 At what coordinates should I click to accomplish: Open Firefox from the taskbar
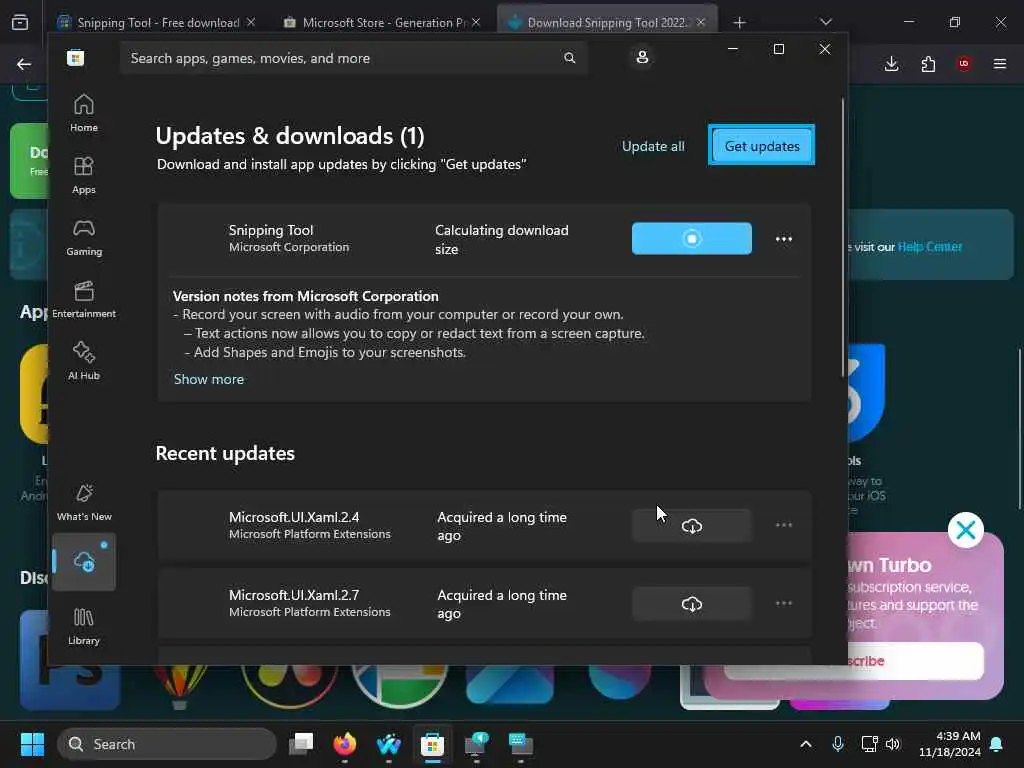pyautogui.click(x=345, y=744)
